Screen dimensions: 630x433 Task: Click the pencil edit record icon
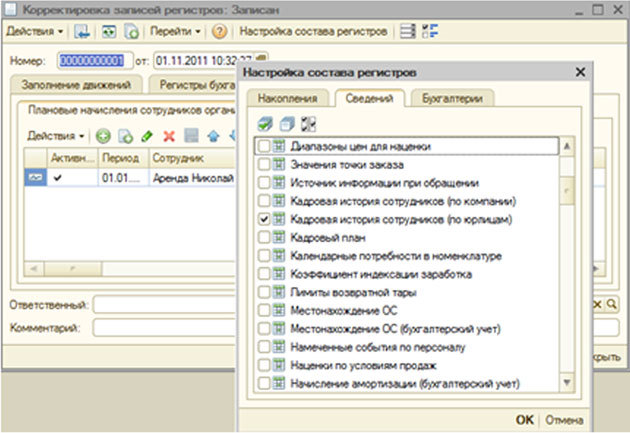(x=146, y=135)
